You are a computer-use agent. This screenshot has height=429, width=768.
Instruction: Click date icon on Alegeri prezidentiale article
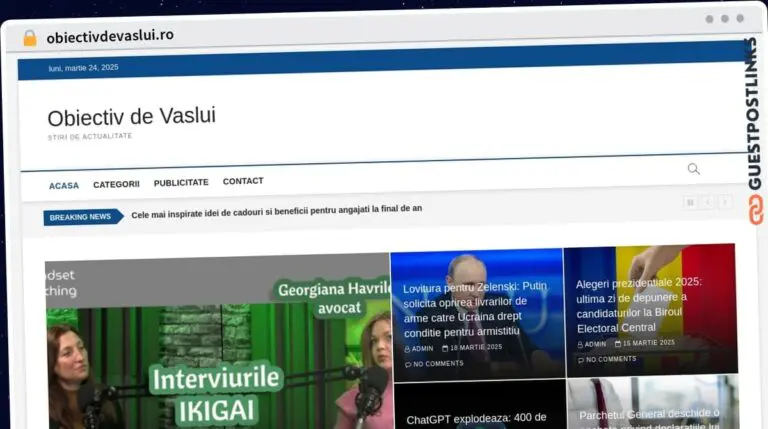click(x=618, y=343)
